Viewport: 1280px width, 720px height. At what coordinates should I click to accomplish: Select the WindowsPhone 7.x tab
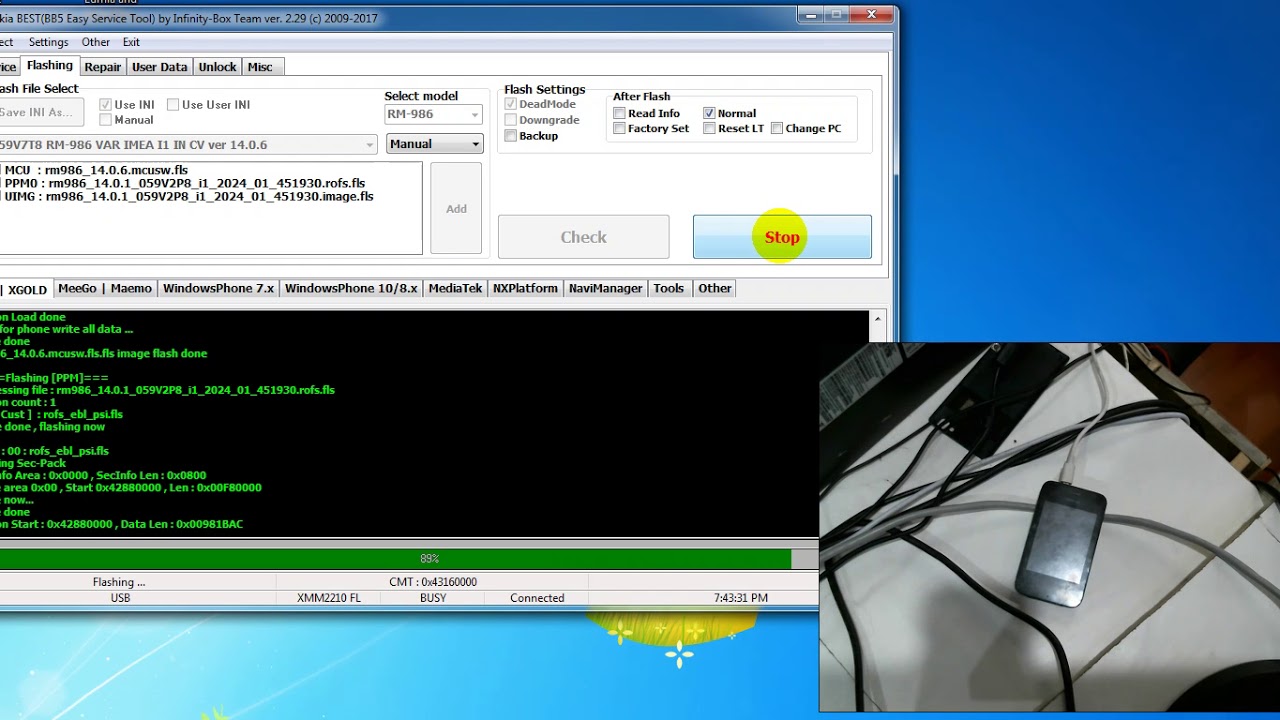(x=218, y=288)
